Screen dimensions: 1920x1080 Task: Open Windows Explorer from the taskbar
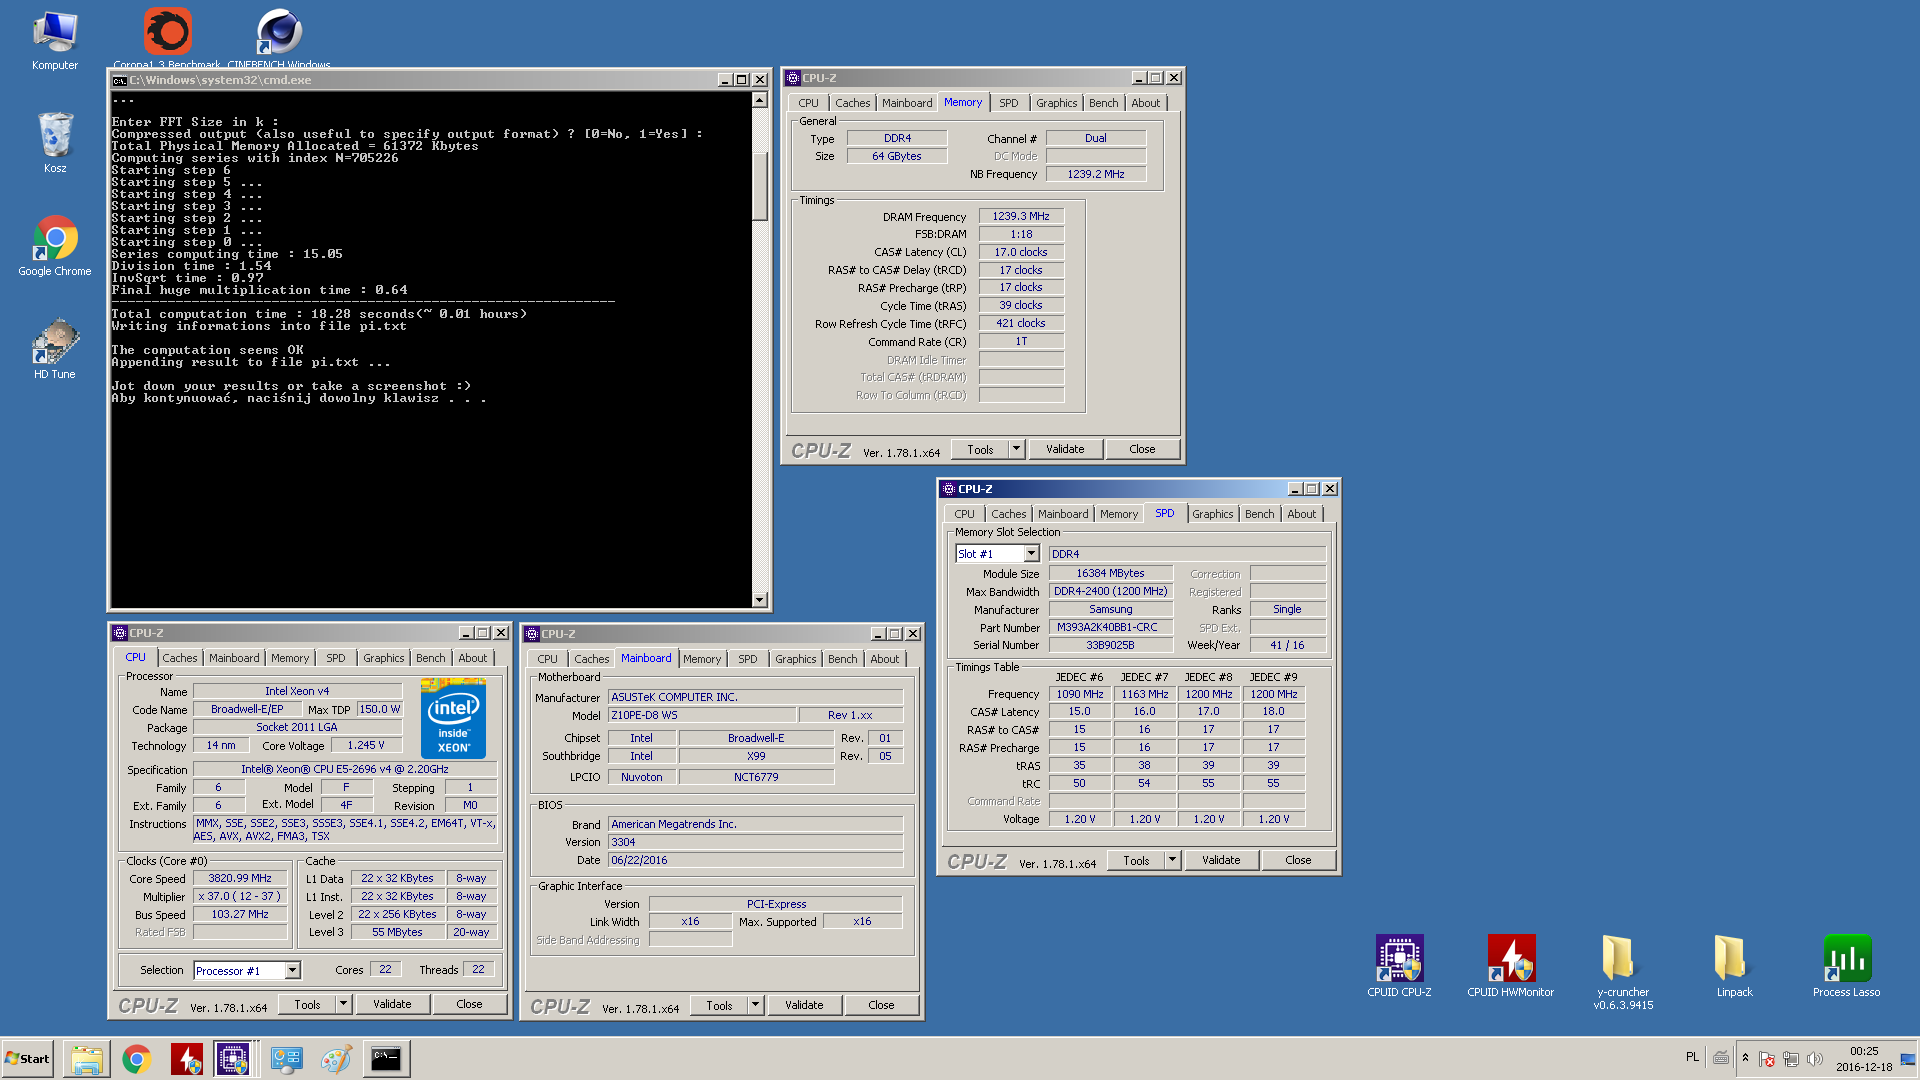pos(87,1059)
